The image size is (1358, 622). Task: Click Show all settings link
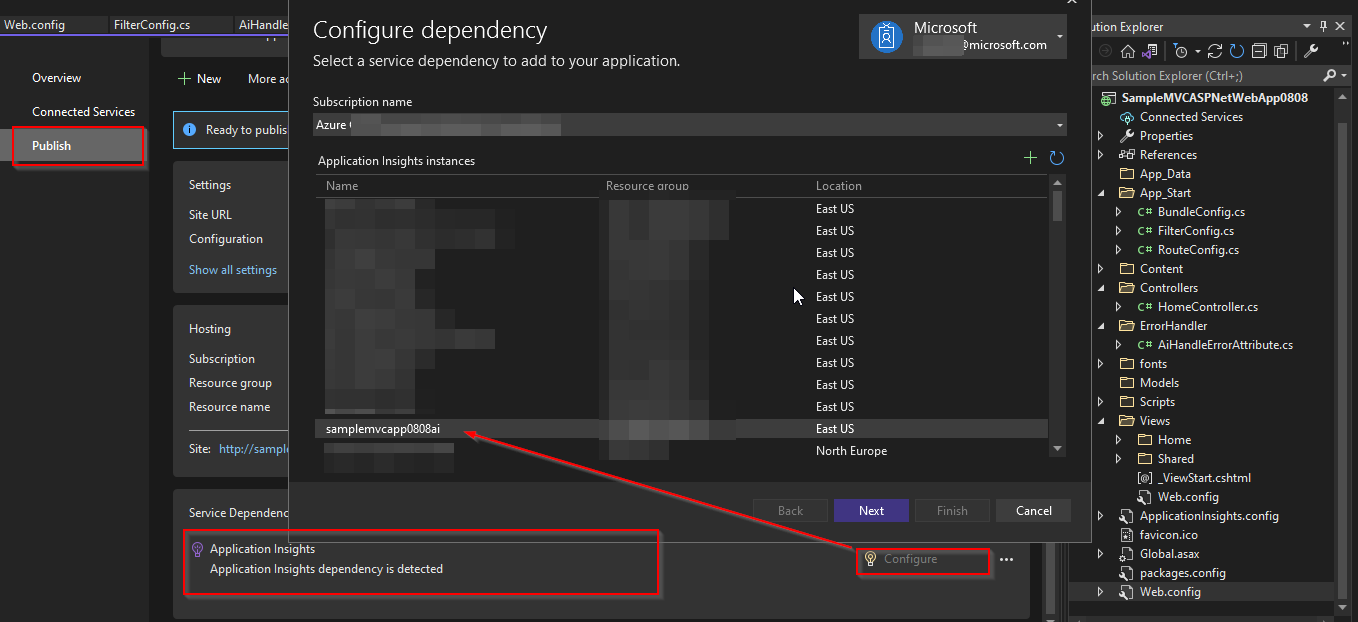point(233,270)
